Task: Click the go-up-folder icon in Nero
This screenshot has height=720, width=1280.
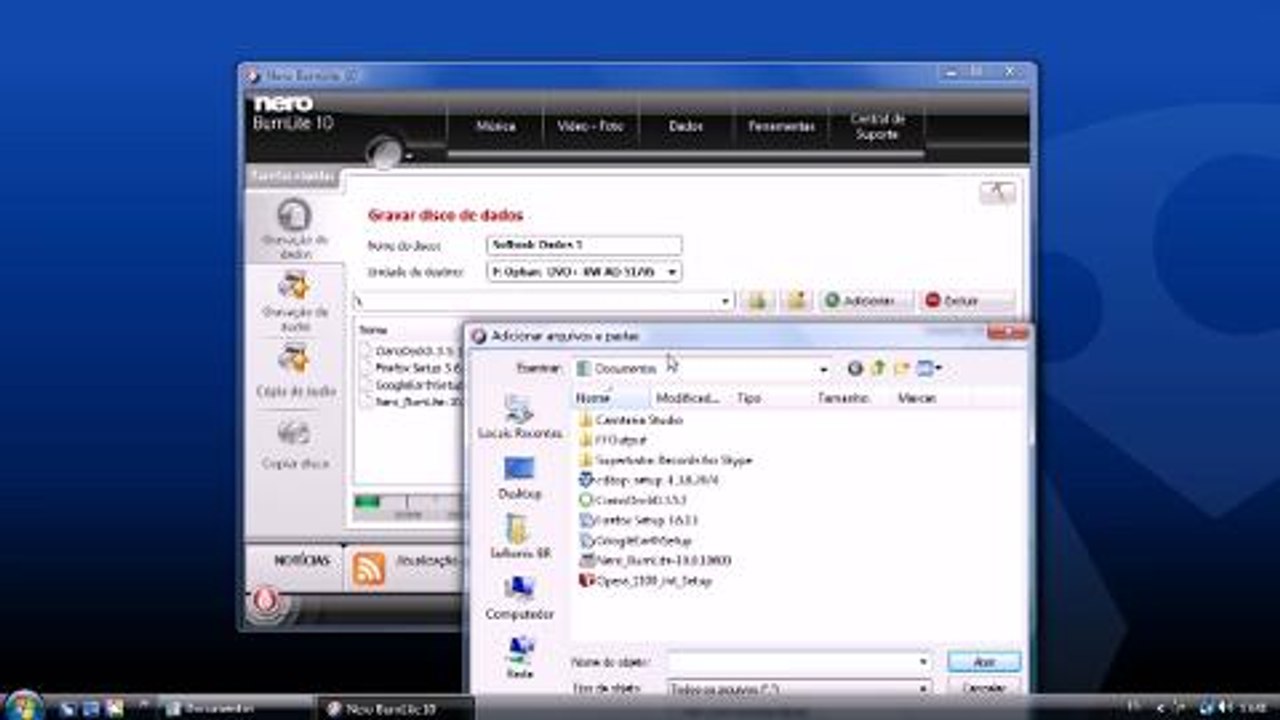Action: (757, 300)
